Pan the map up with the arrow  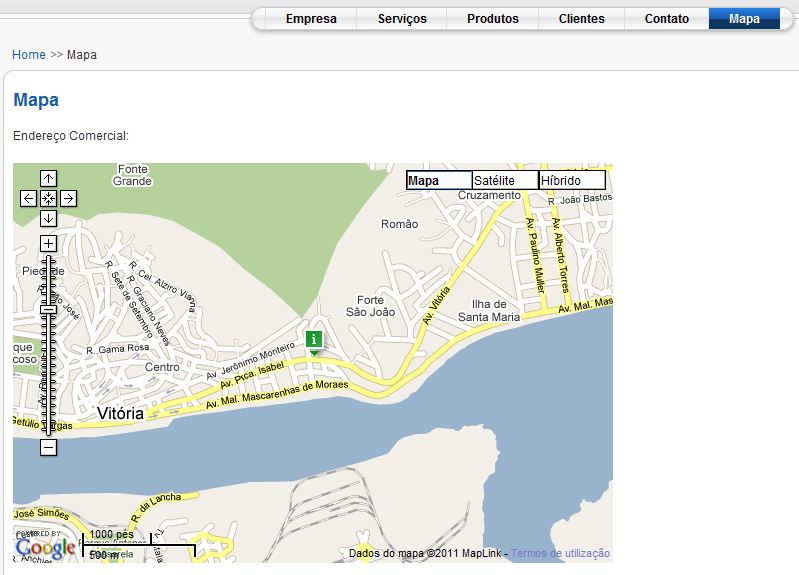48,178
